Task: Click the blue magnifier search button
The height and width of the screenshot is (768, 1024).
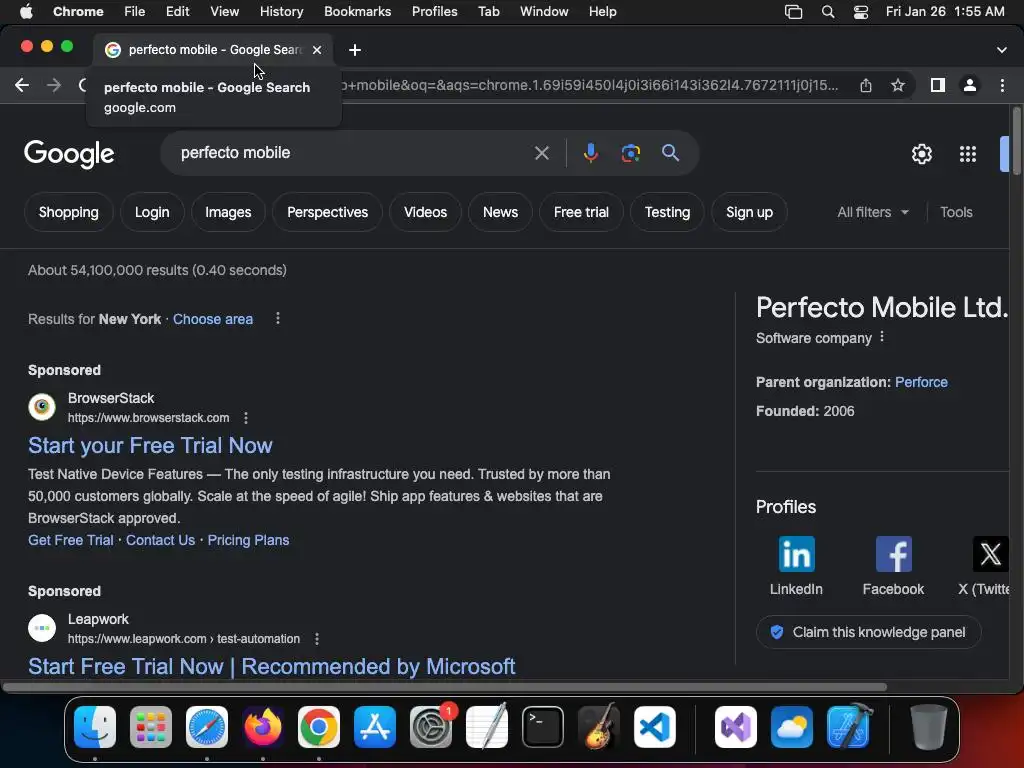Action: (x=670, y=153)
